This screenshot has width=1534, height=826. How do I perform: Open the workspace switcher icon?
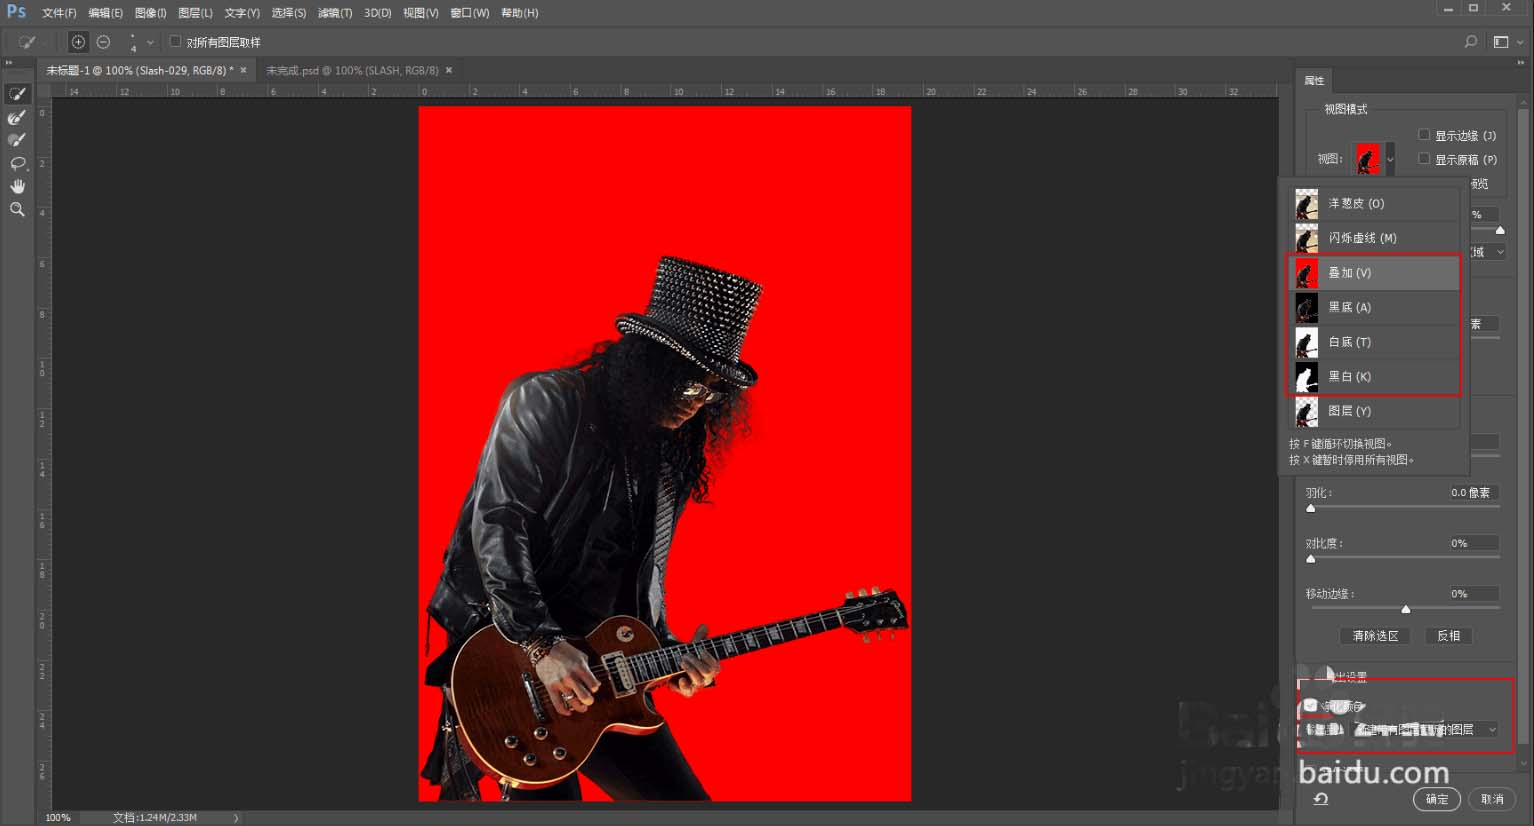(1501, 42)
